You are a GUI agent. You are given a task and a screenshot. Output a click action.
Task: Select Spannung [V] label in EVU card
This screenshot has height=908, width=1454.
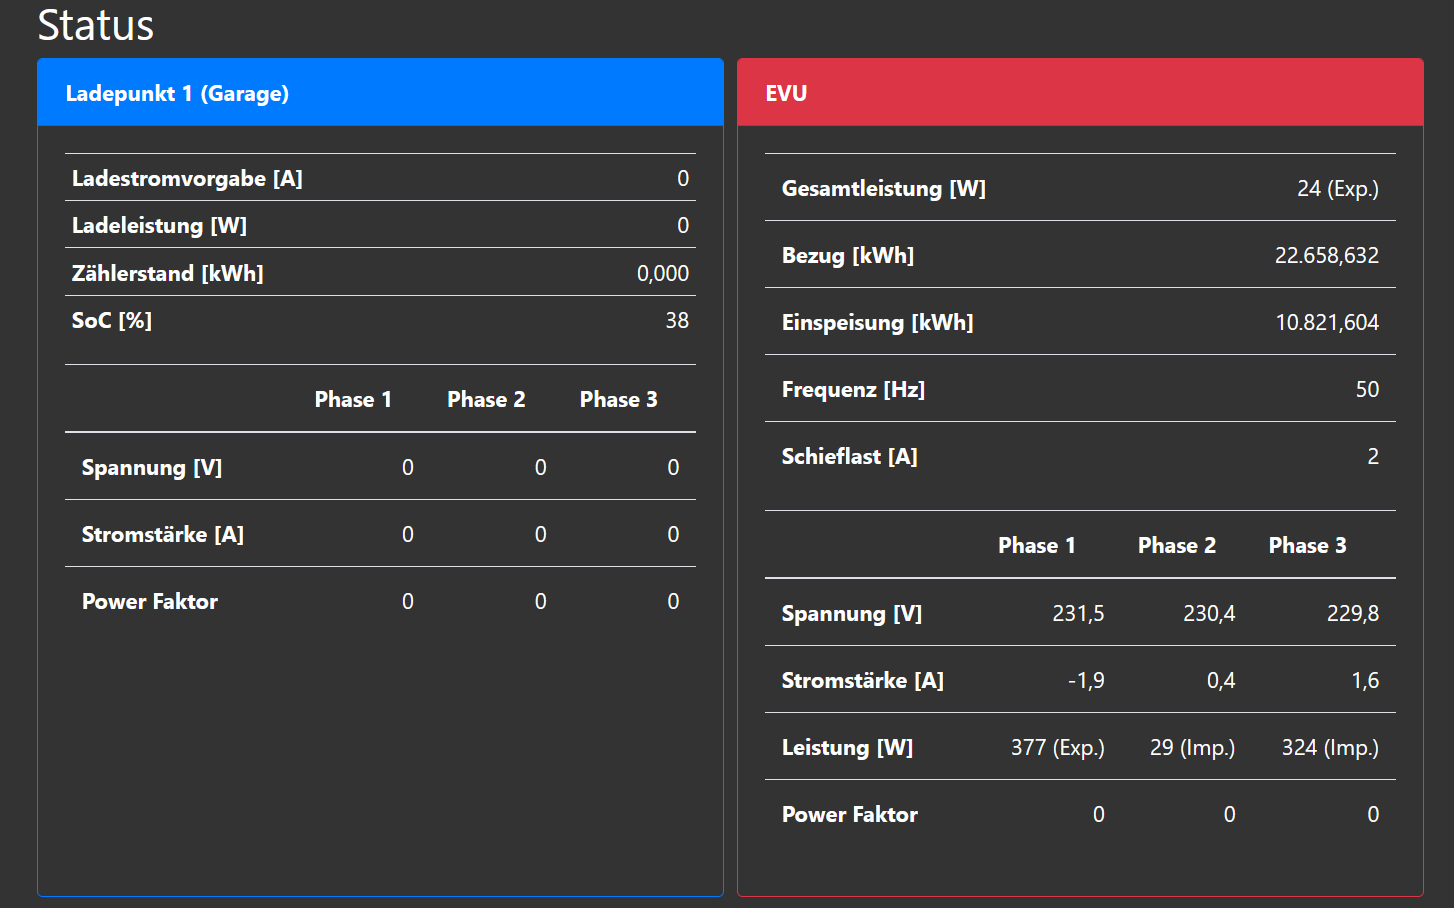tap(852, 613)
